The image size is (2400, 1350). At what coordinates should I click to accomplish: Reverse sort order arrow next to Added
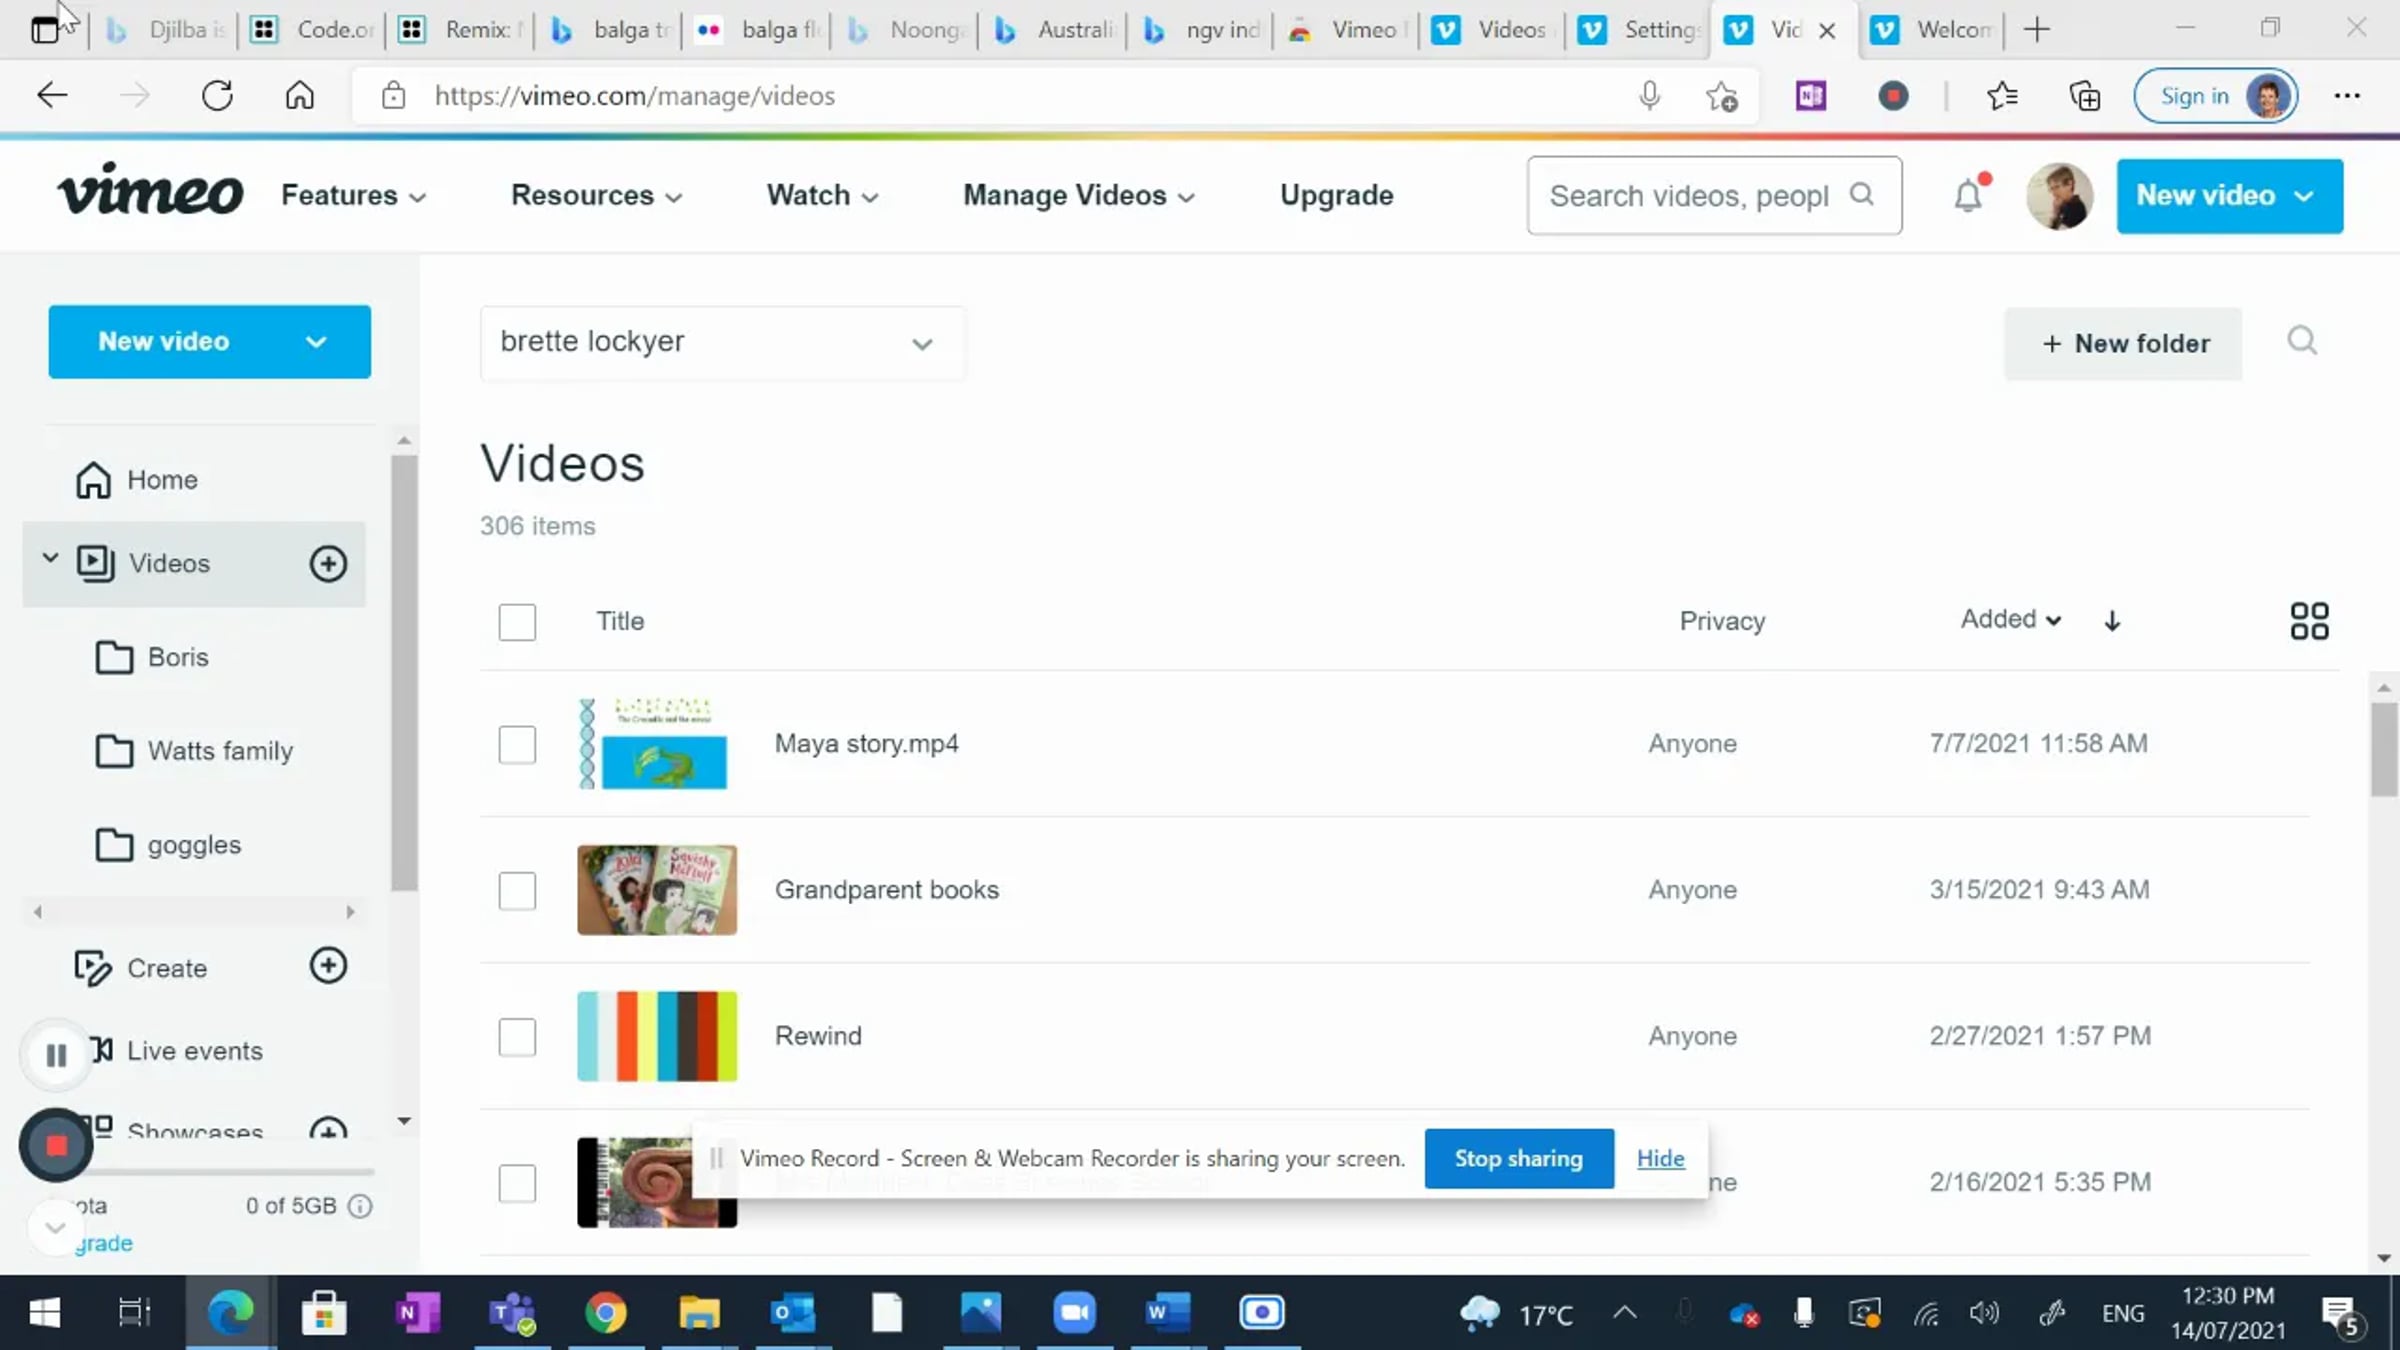click(2112, 621)
